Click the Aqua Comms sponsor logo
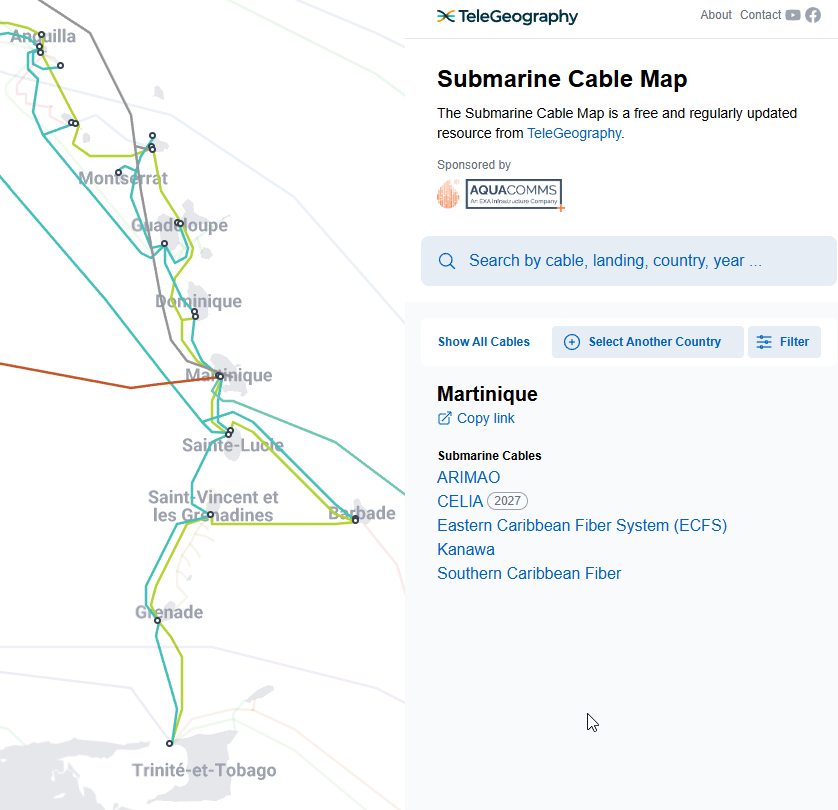This screenshot has height=810, width=838. point(500,194)
